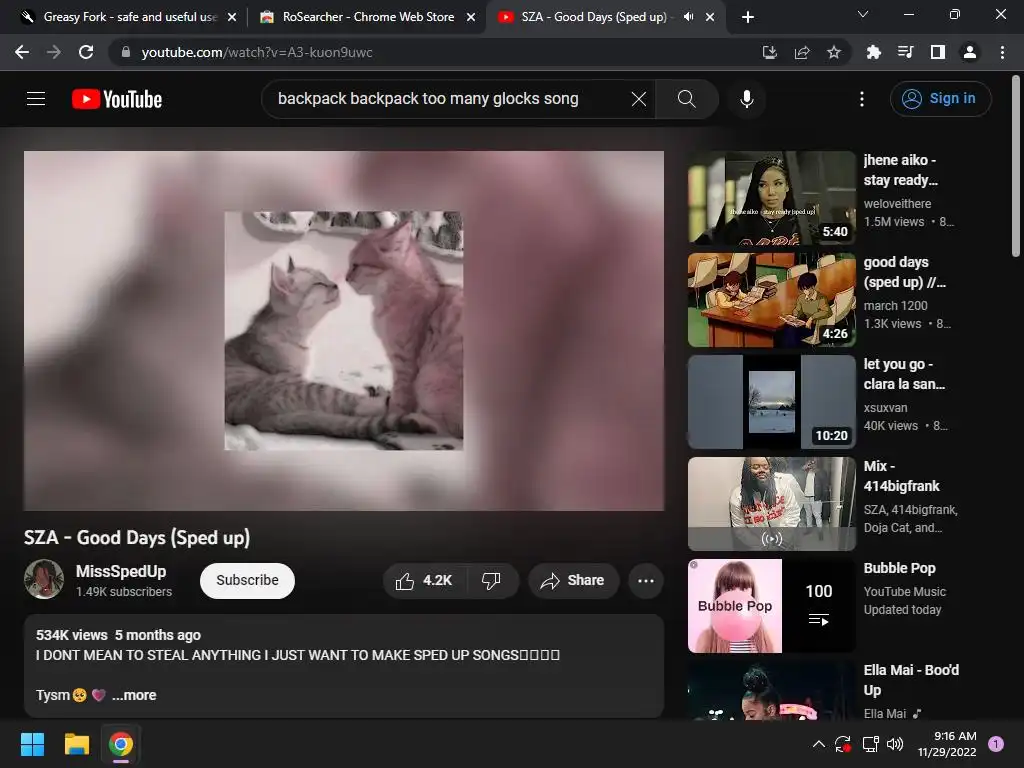Close the Greasy Fork tab
This screenshot has height=768, width=1024.
pos(232,17)
